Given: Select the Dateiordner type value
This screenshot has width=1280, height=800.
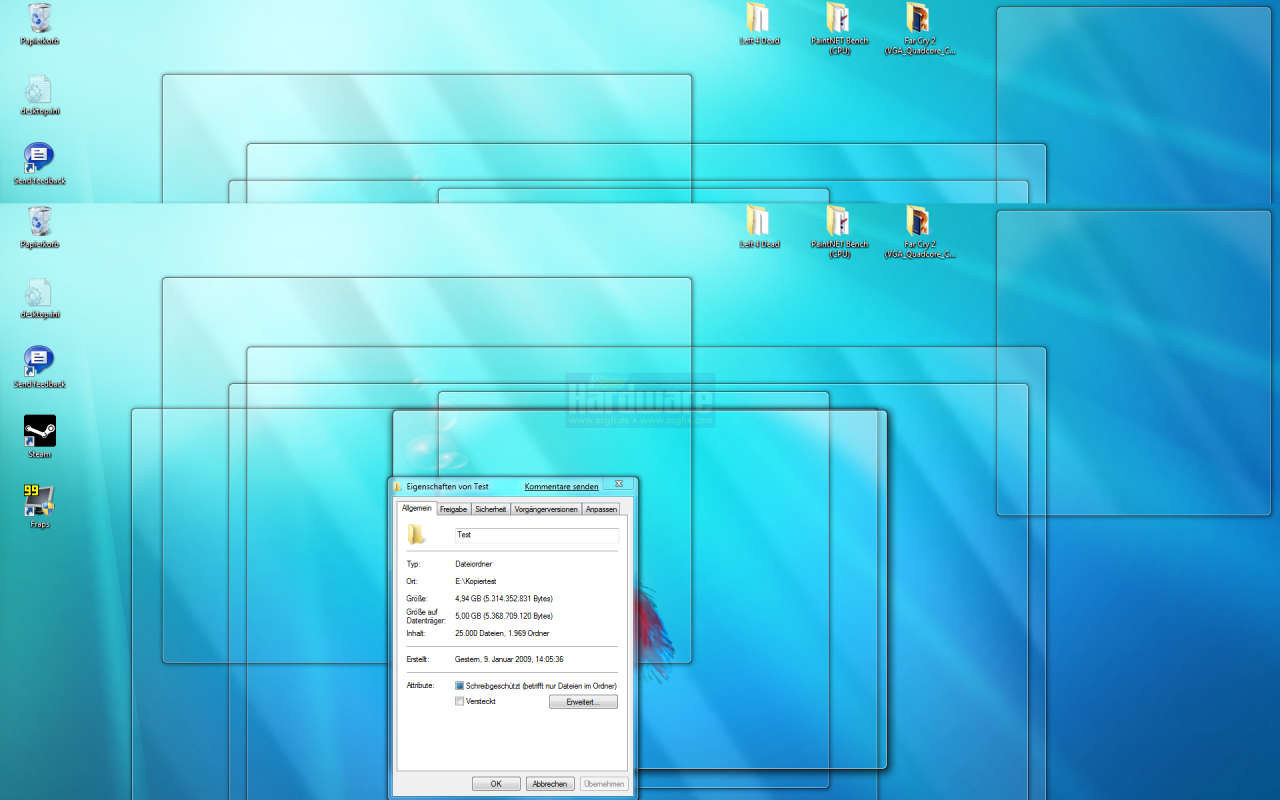Looking at the screenshot, I should tap(474, 564).
